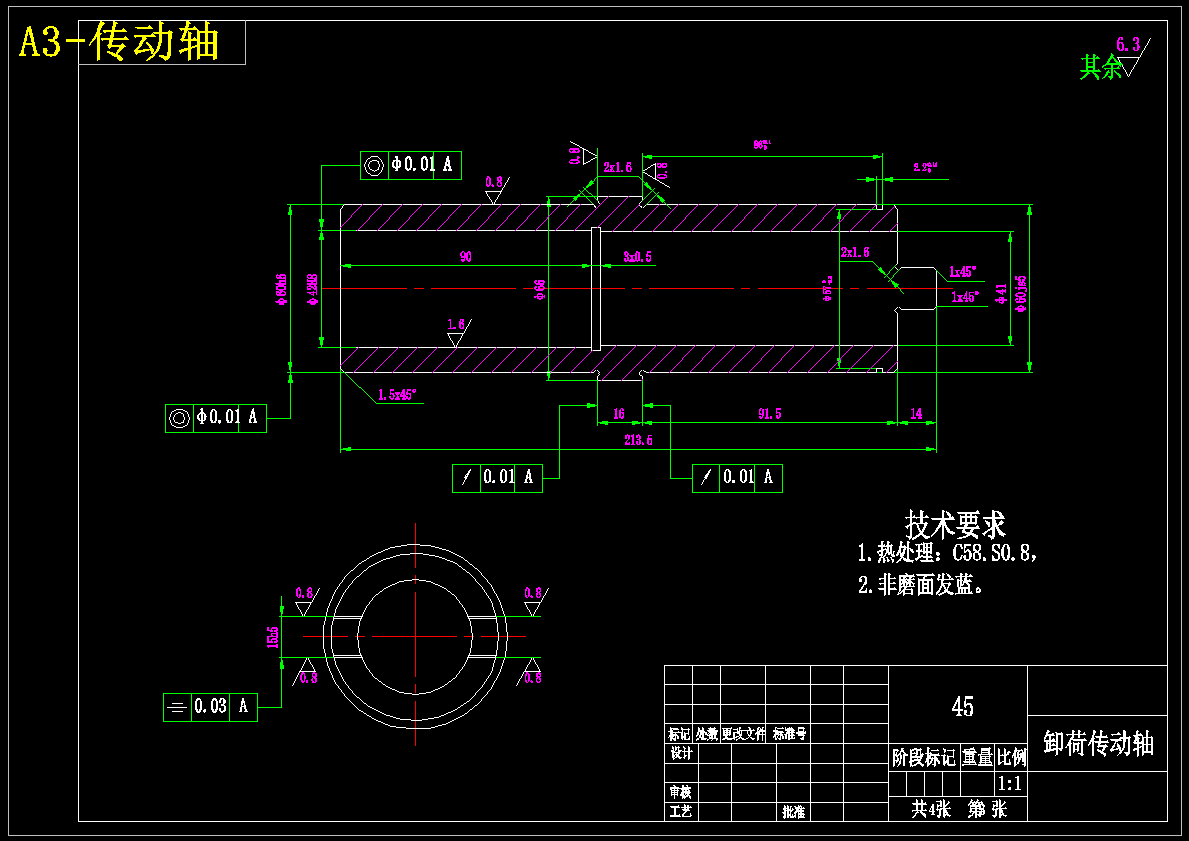The width and height of the screenshot is (1189, 841).
Task: Select the overall length dimension "213.6"
Action: click(638, 440)
